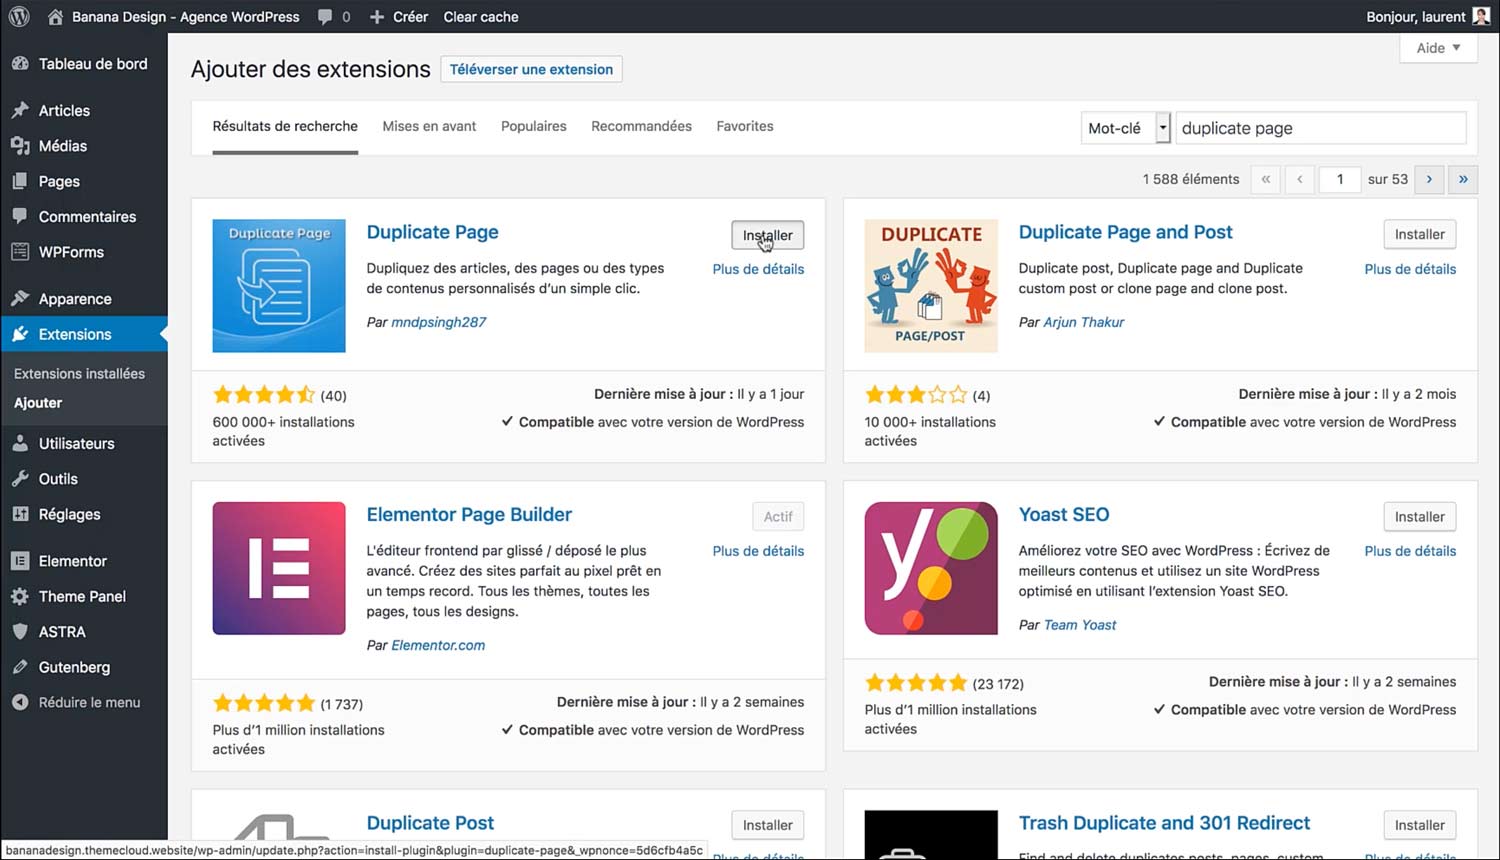Click the WordPress logo icon in the admin bar
Screen dimensions: 1500x860
[19, 16]
